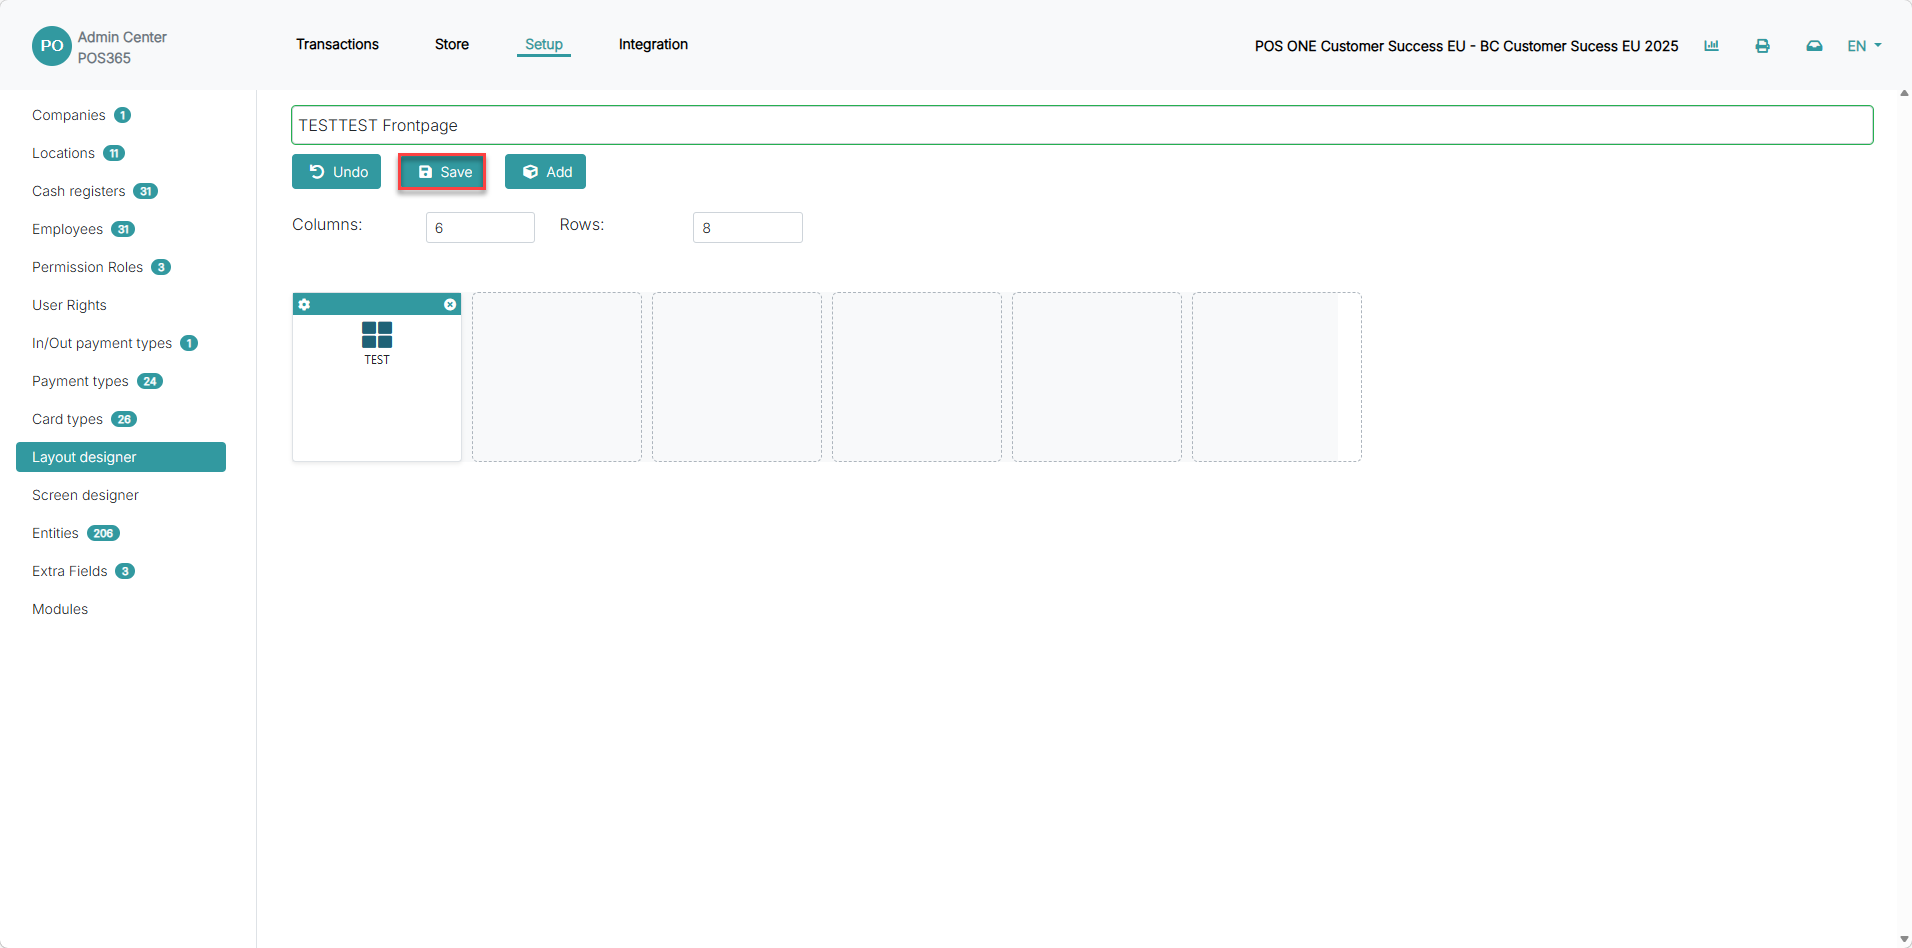Open the Integration menu

tap(653, 44)
